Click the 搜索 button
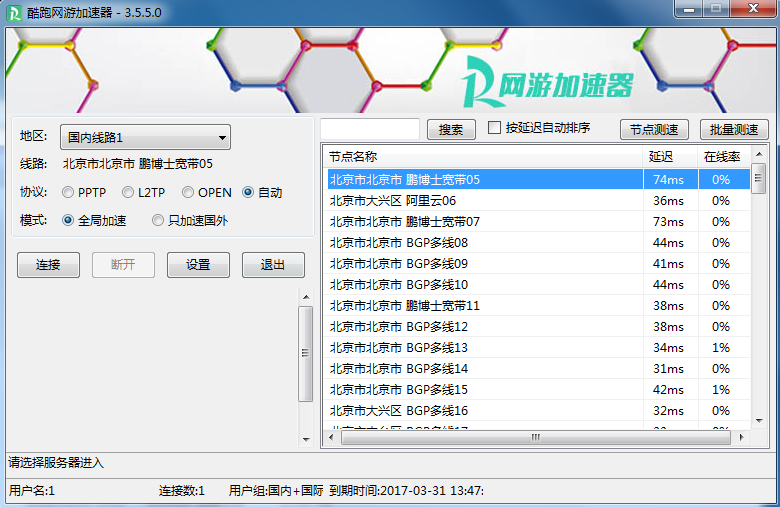The width and height of the screenshot is (780, 507). pyautogui.click(x=451, y=129)
